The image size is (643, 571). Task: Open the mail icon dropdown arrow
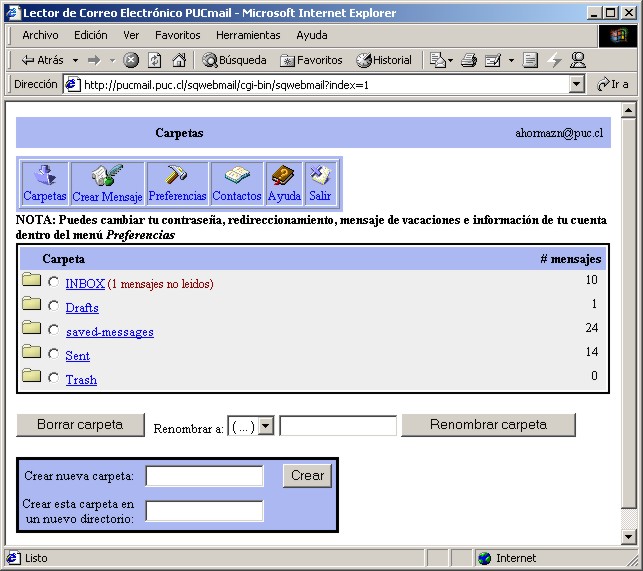pyautogui.click(x=450, y=61)
